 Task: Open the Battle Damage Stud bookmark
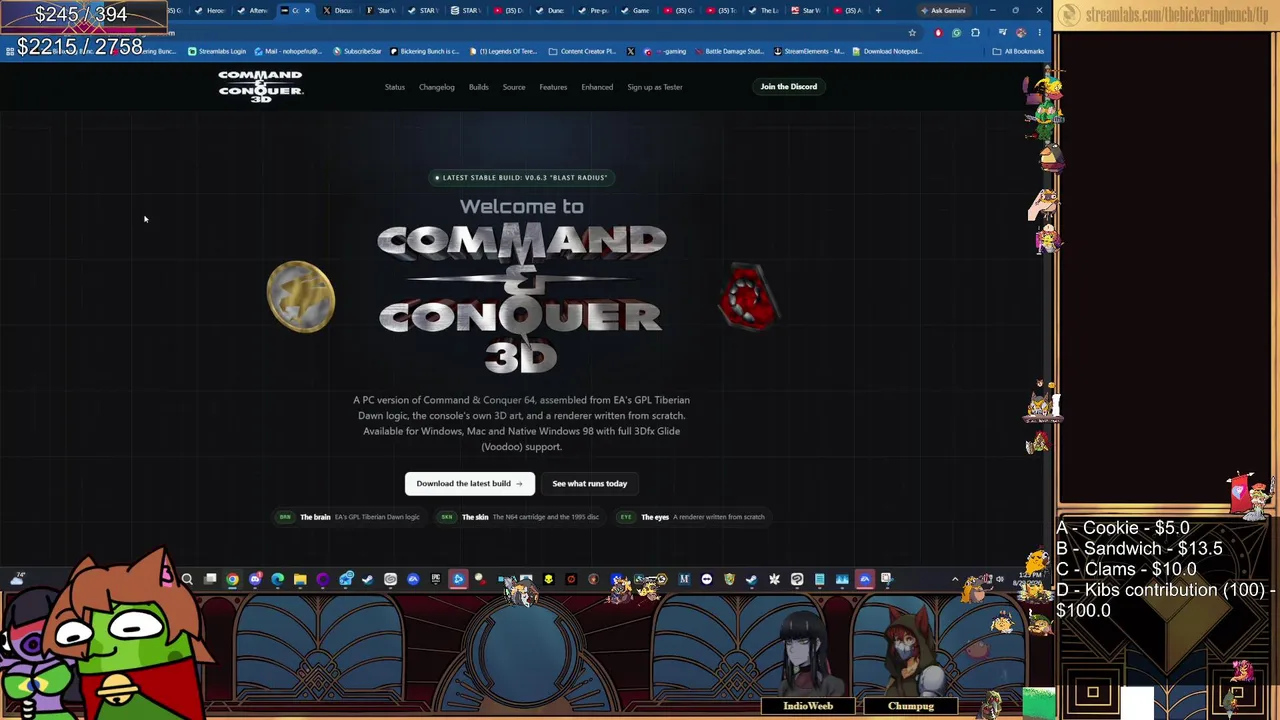(x=730, y=52)
